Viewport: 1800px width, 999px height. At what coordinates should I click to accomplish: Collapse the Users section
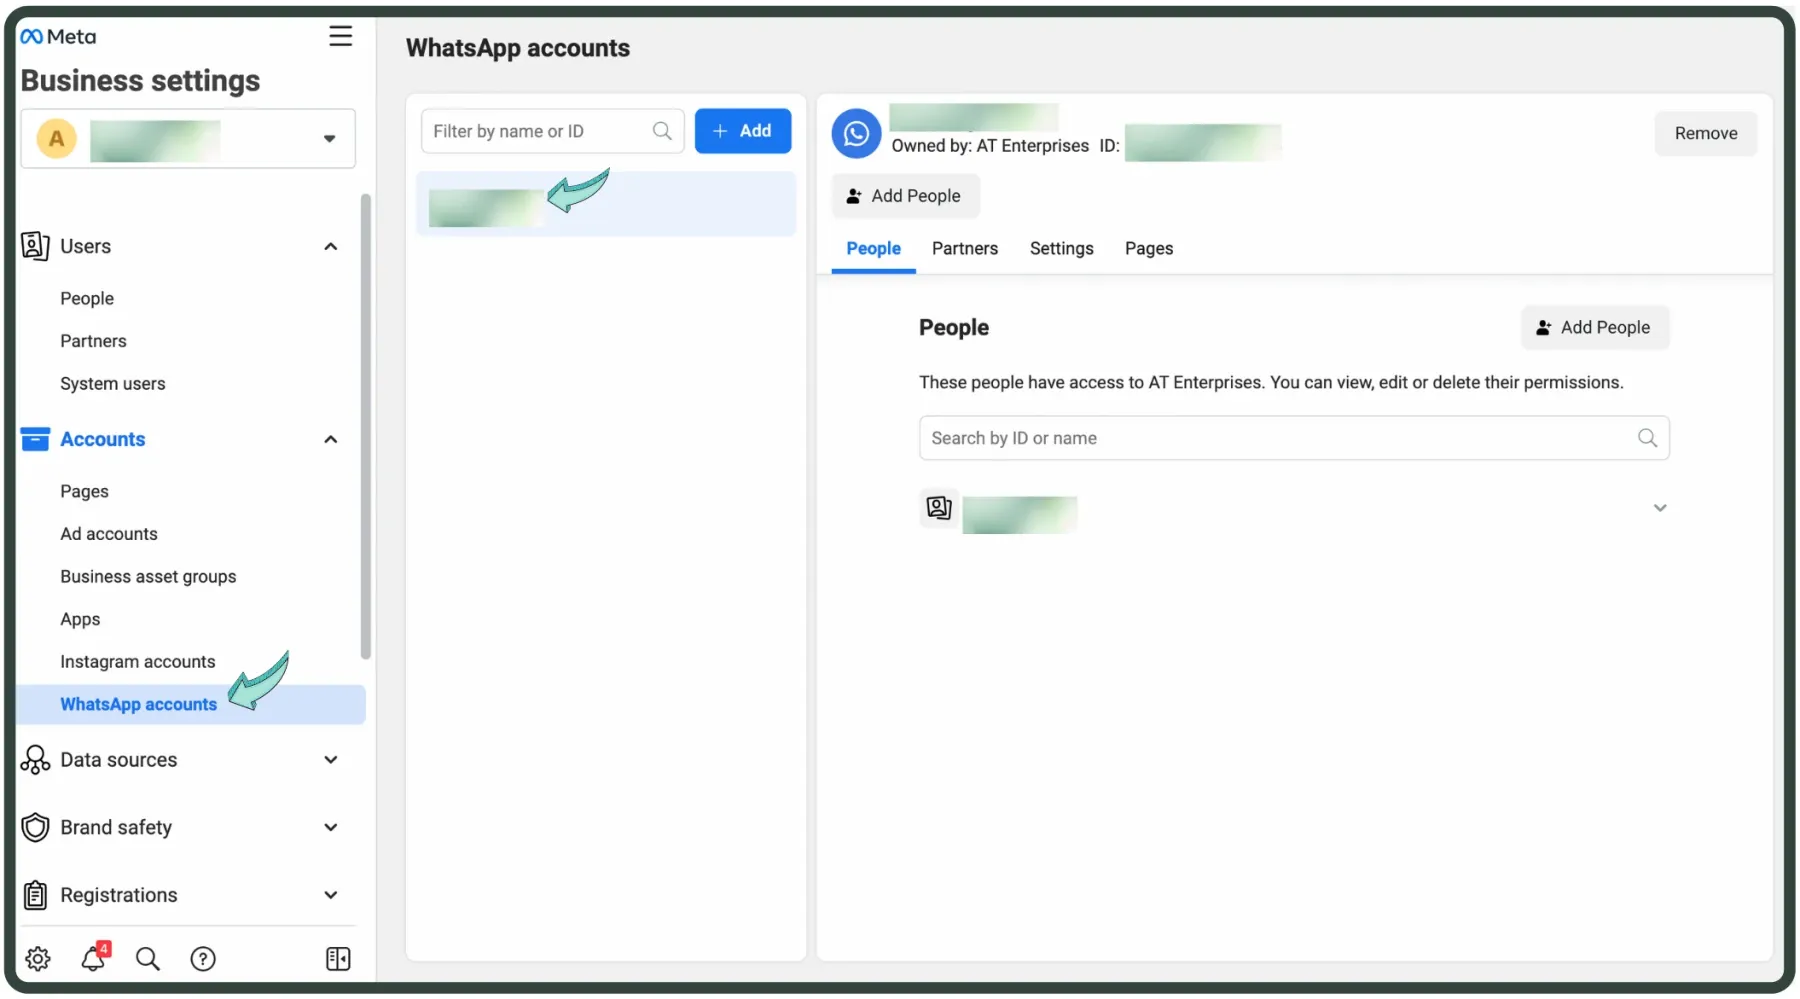click(331, 247)
